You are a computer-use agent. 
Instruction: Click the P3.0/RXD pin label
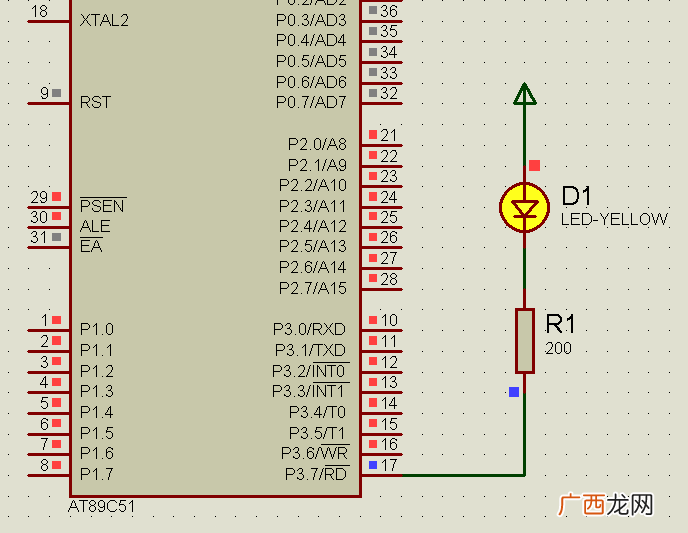pyautogui.click(x=309, y=329)
